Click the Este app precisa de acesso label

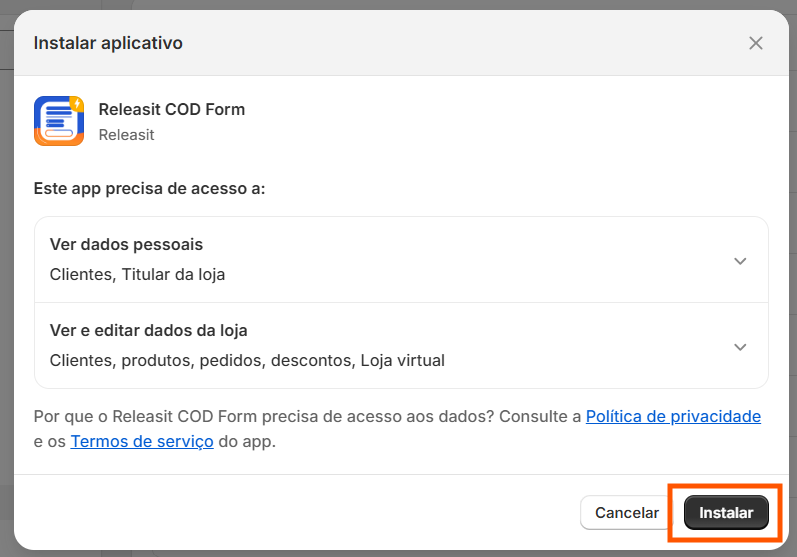[149, 189]
